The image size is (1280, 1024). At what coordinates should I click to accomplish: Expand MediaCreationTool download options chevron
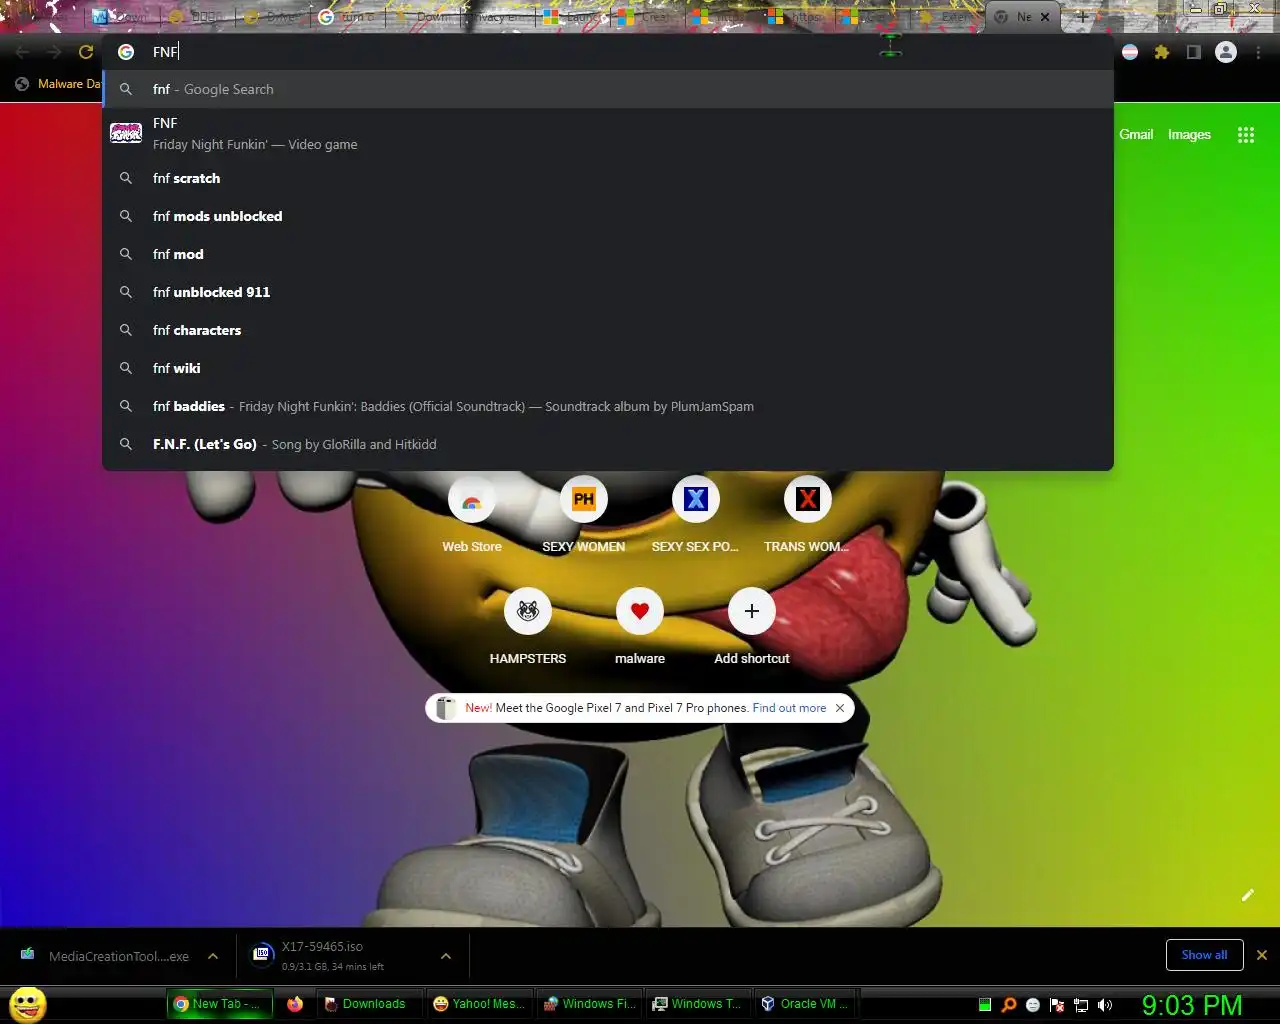click(x=213, y=956)
